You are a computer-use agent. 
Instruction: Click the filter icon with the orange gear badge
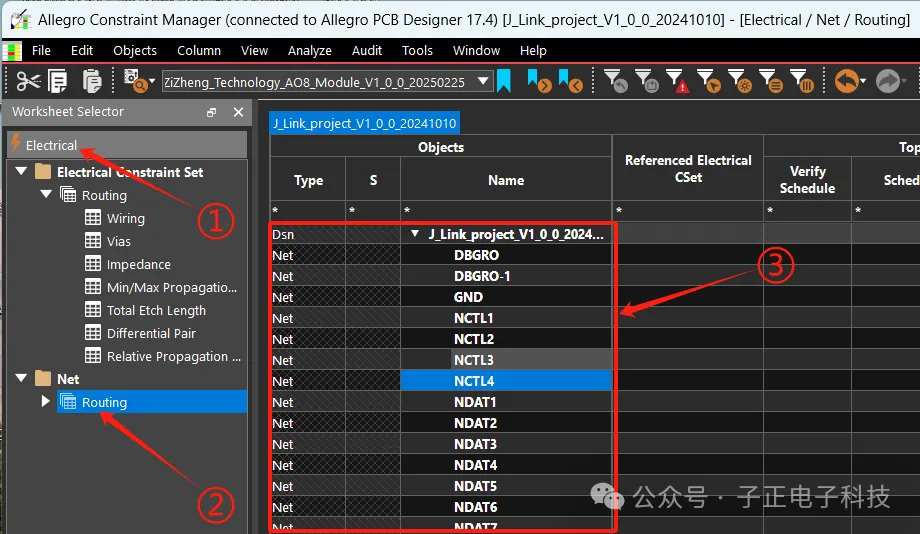point(739,81)
